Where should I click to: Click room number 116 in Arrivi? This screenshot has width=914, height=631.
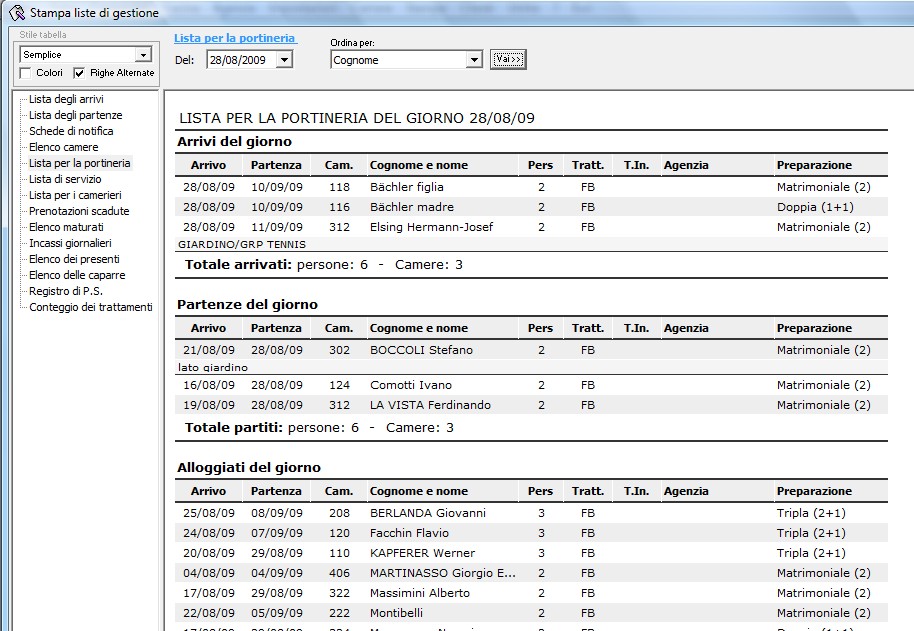[339, 207]
